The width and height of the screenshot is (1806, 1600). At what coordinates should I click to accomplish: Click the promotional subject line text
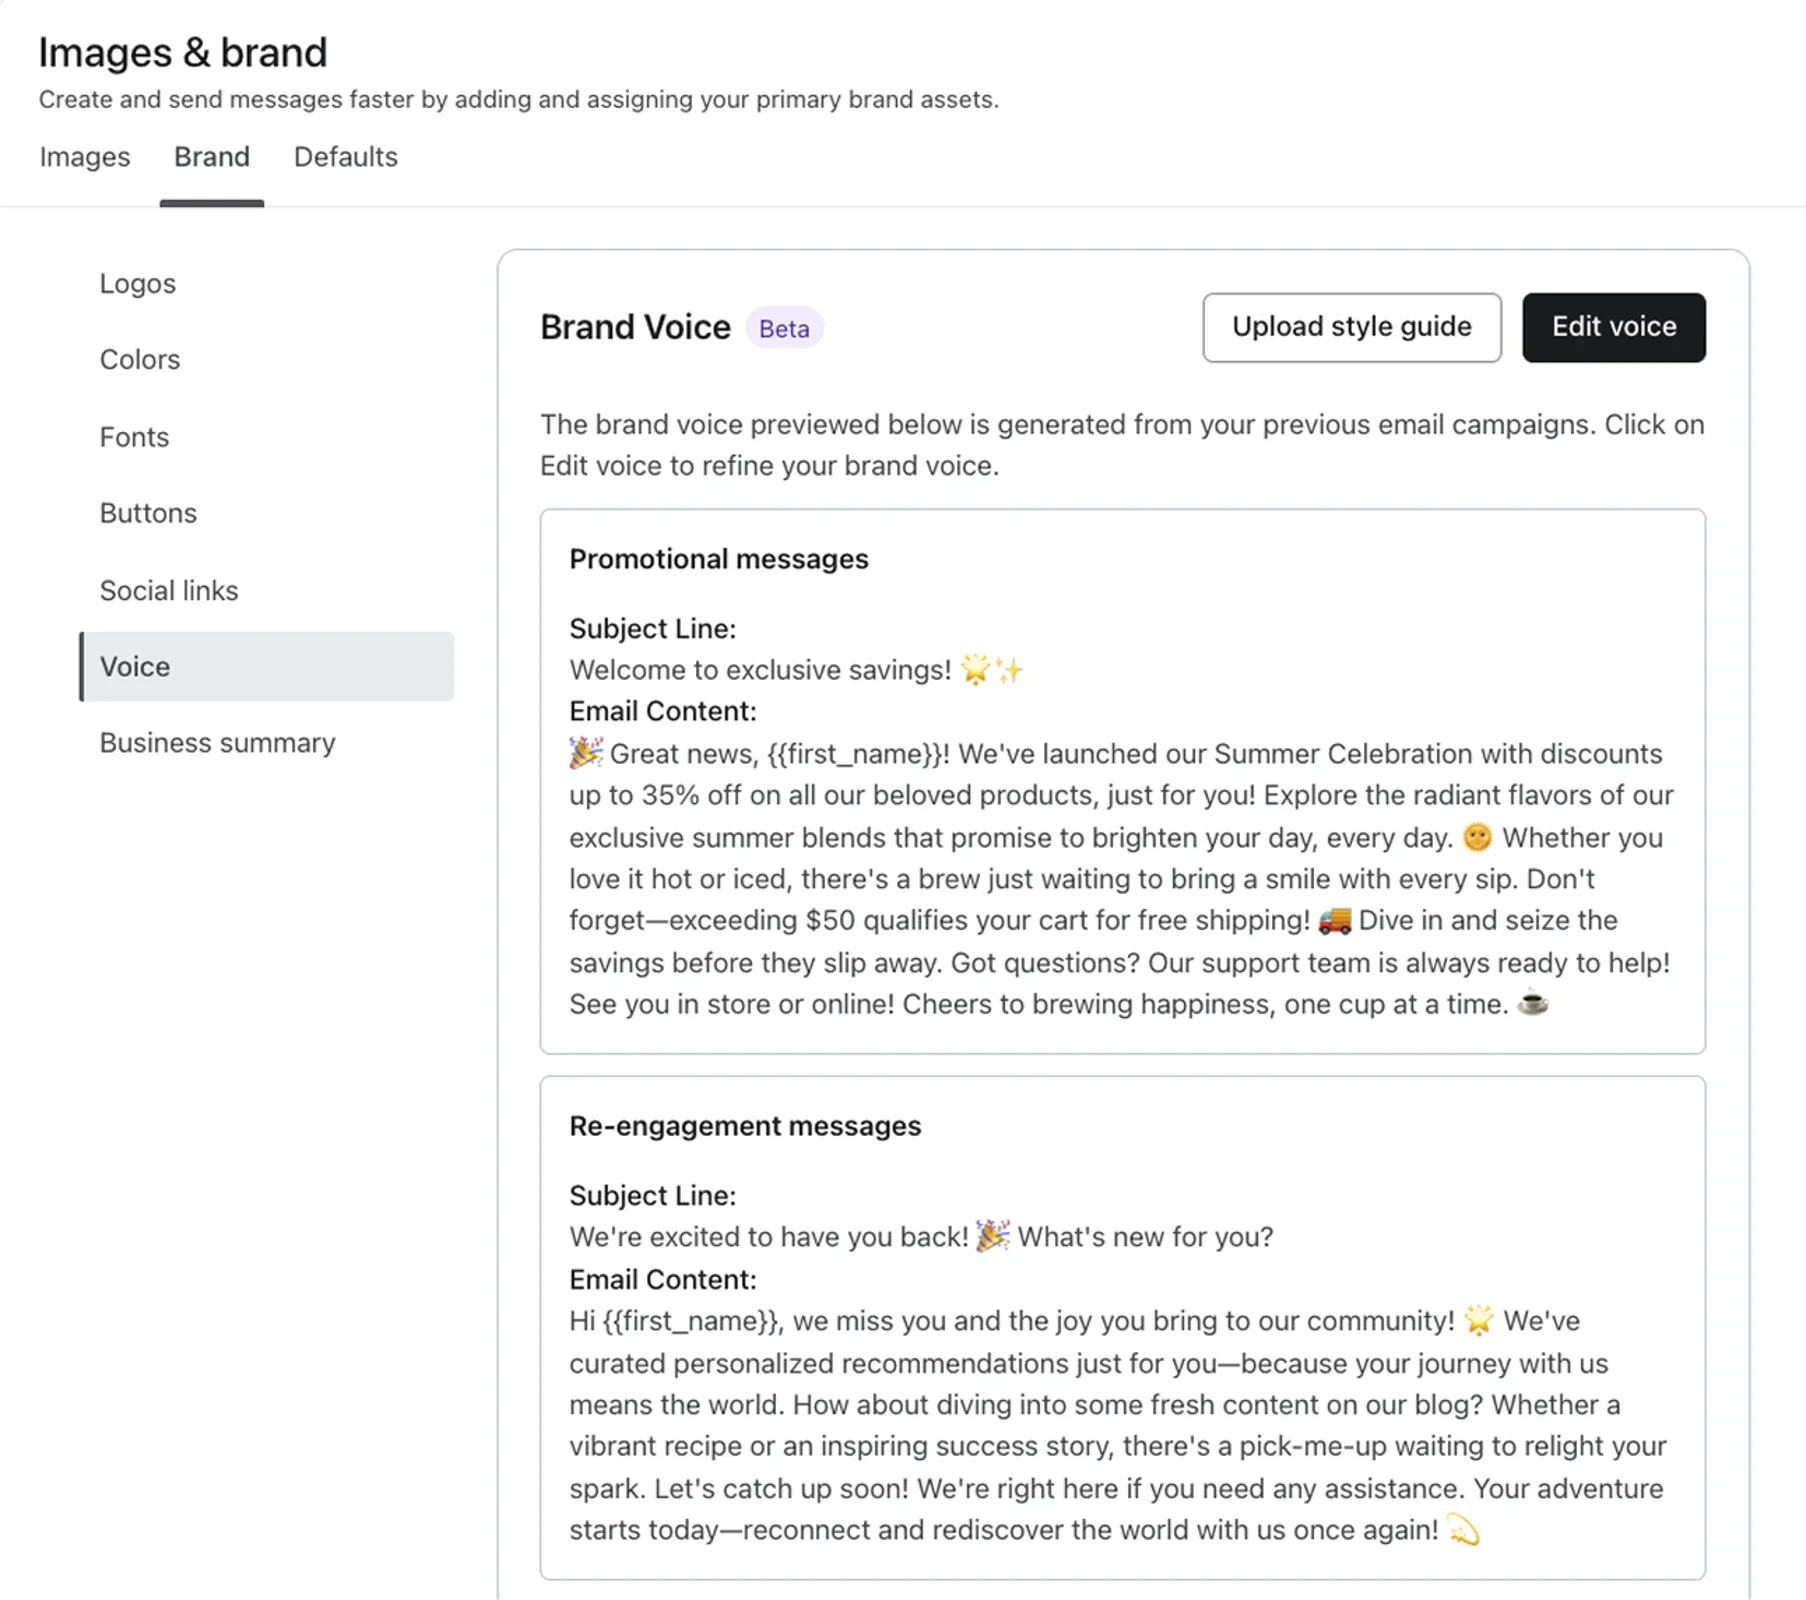click(795, 670)
